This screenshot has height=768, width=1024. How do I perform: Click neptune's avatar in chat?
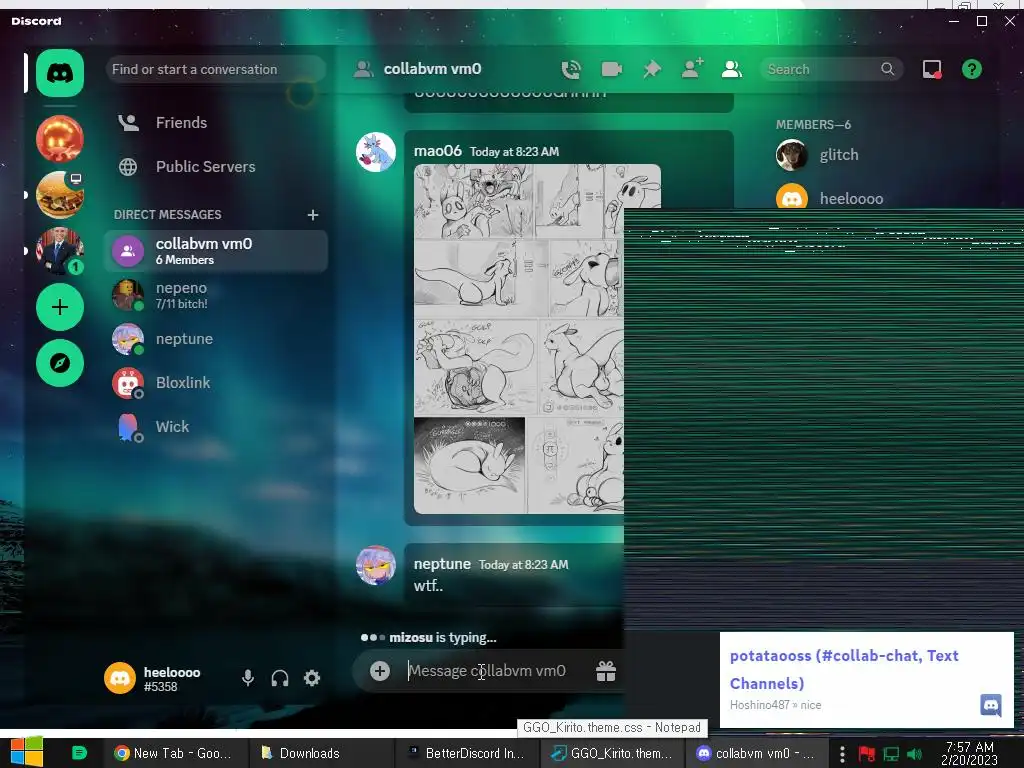click(x=376, y=566)
